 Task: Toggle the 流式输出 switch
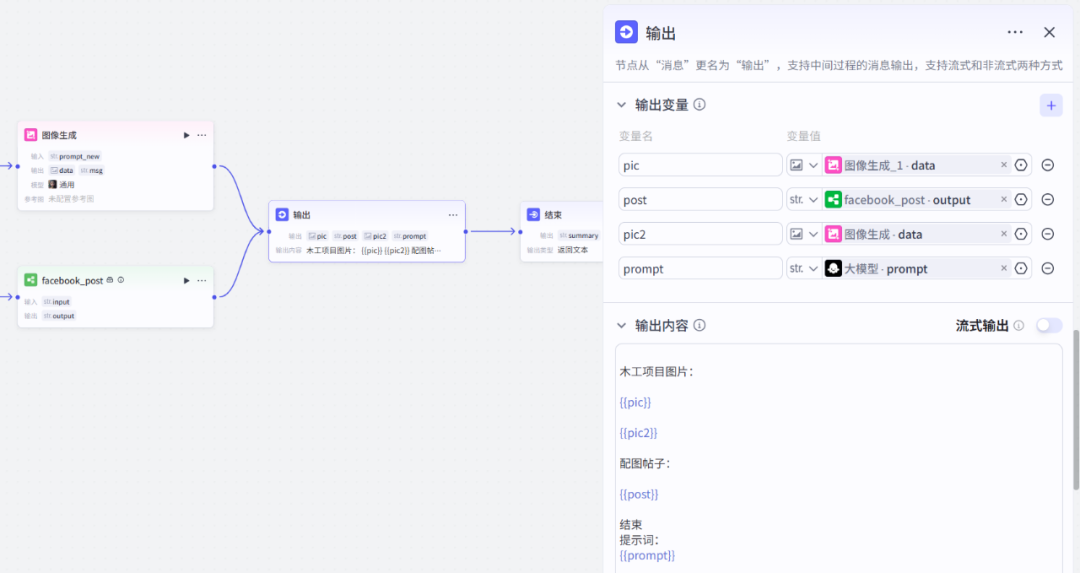(1049, 325)
